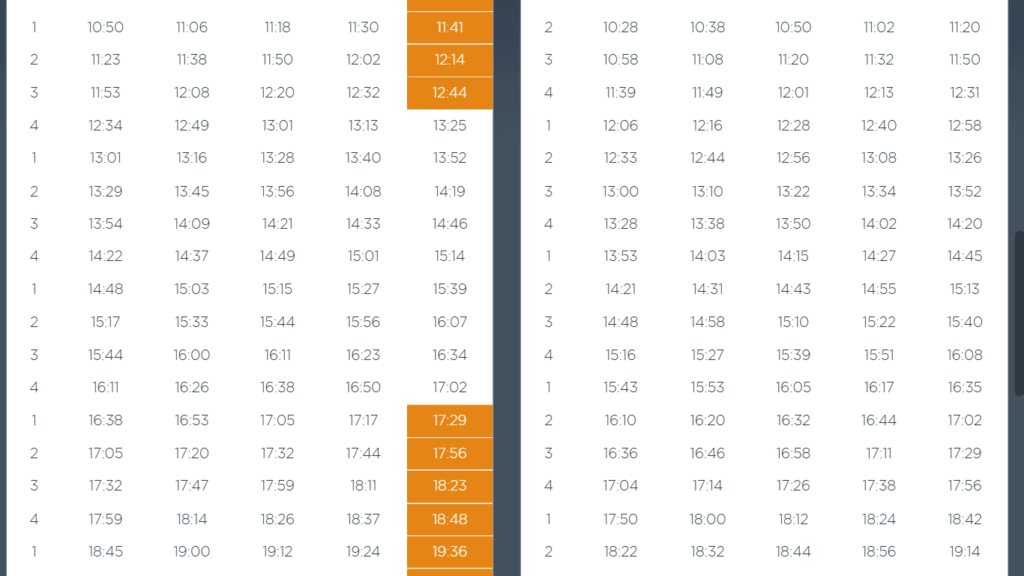Select the orange 17:29 time cell

click(450, 421)
